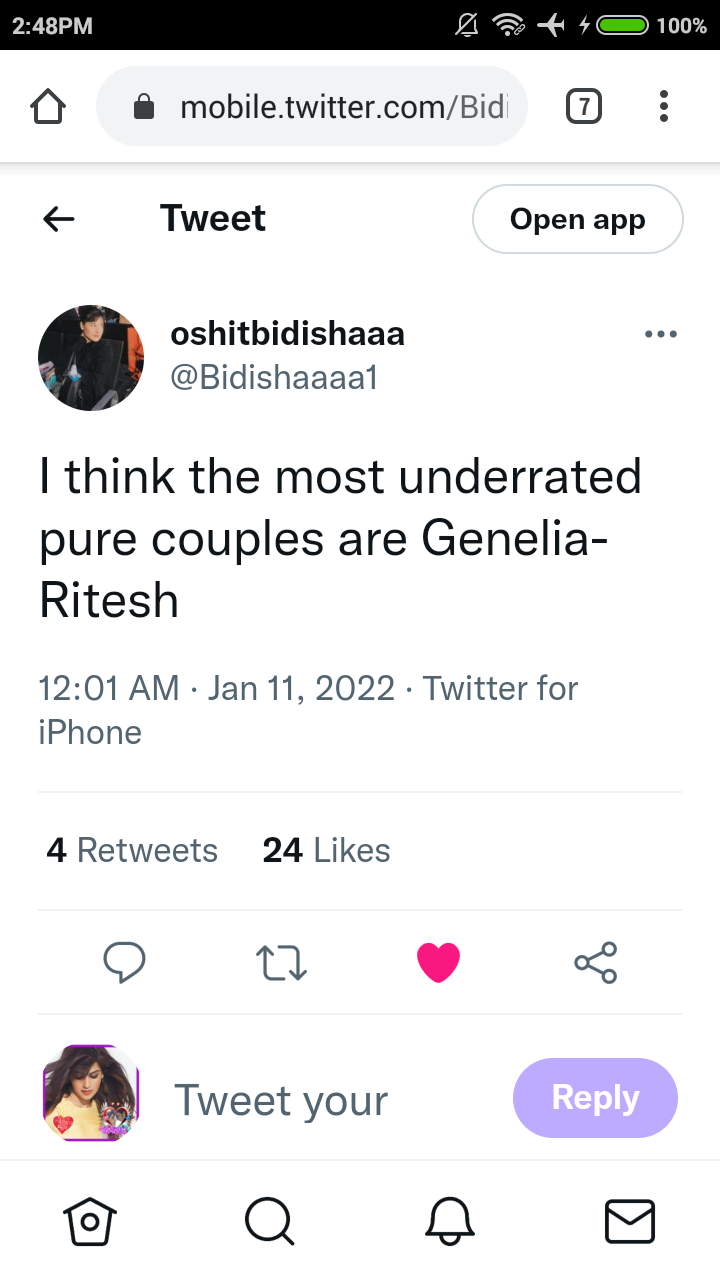Screen dimensions: 720x1280
Task: Open the tweet's more options ellipsis
Action: tap(661, 334)
